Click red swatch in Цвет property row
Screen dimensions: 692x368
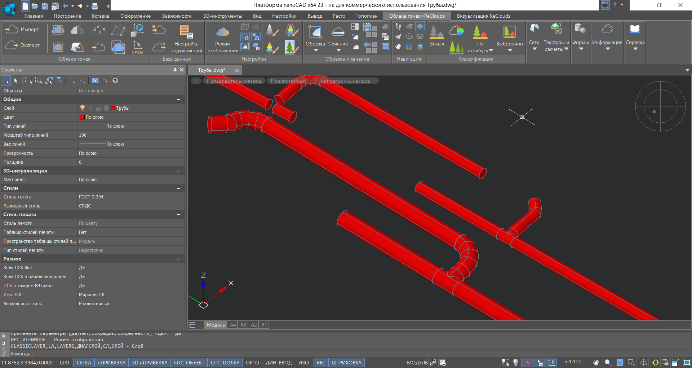82,117
